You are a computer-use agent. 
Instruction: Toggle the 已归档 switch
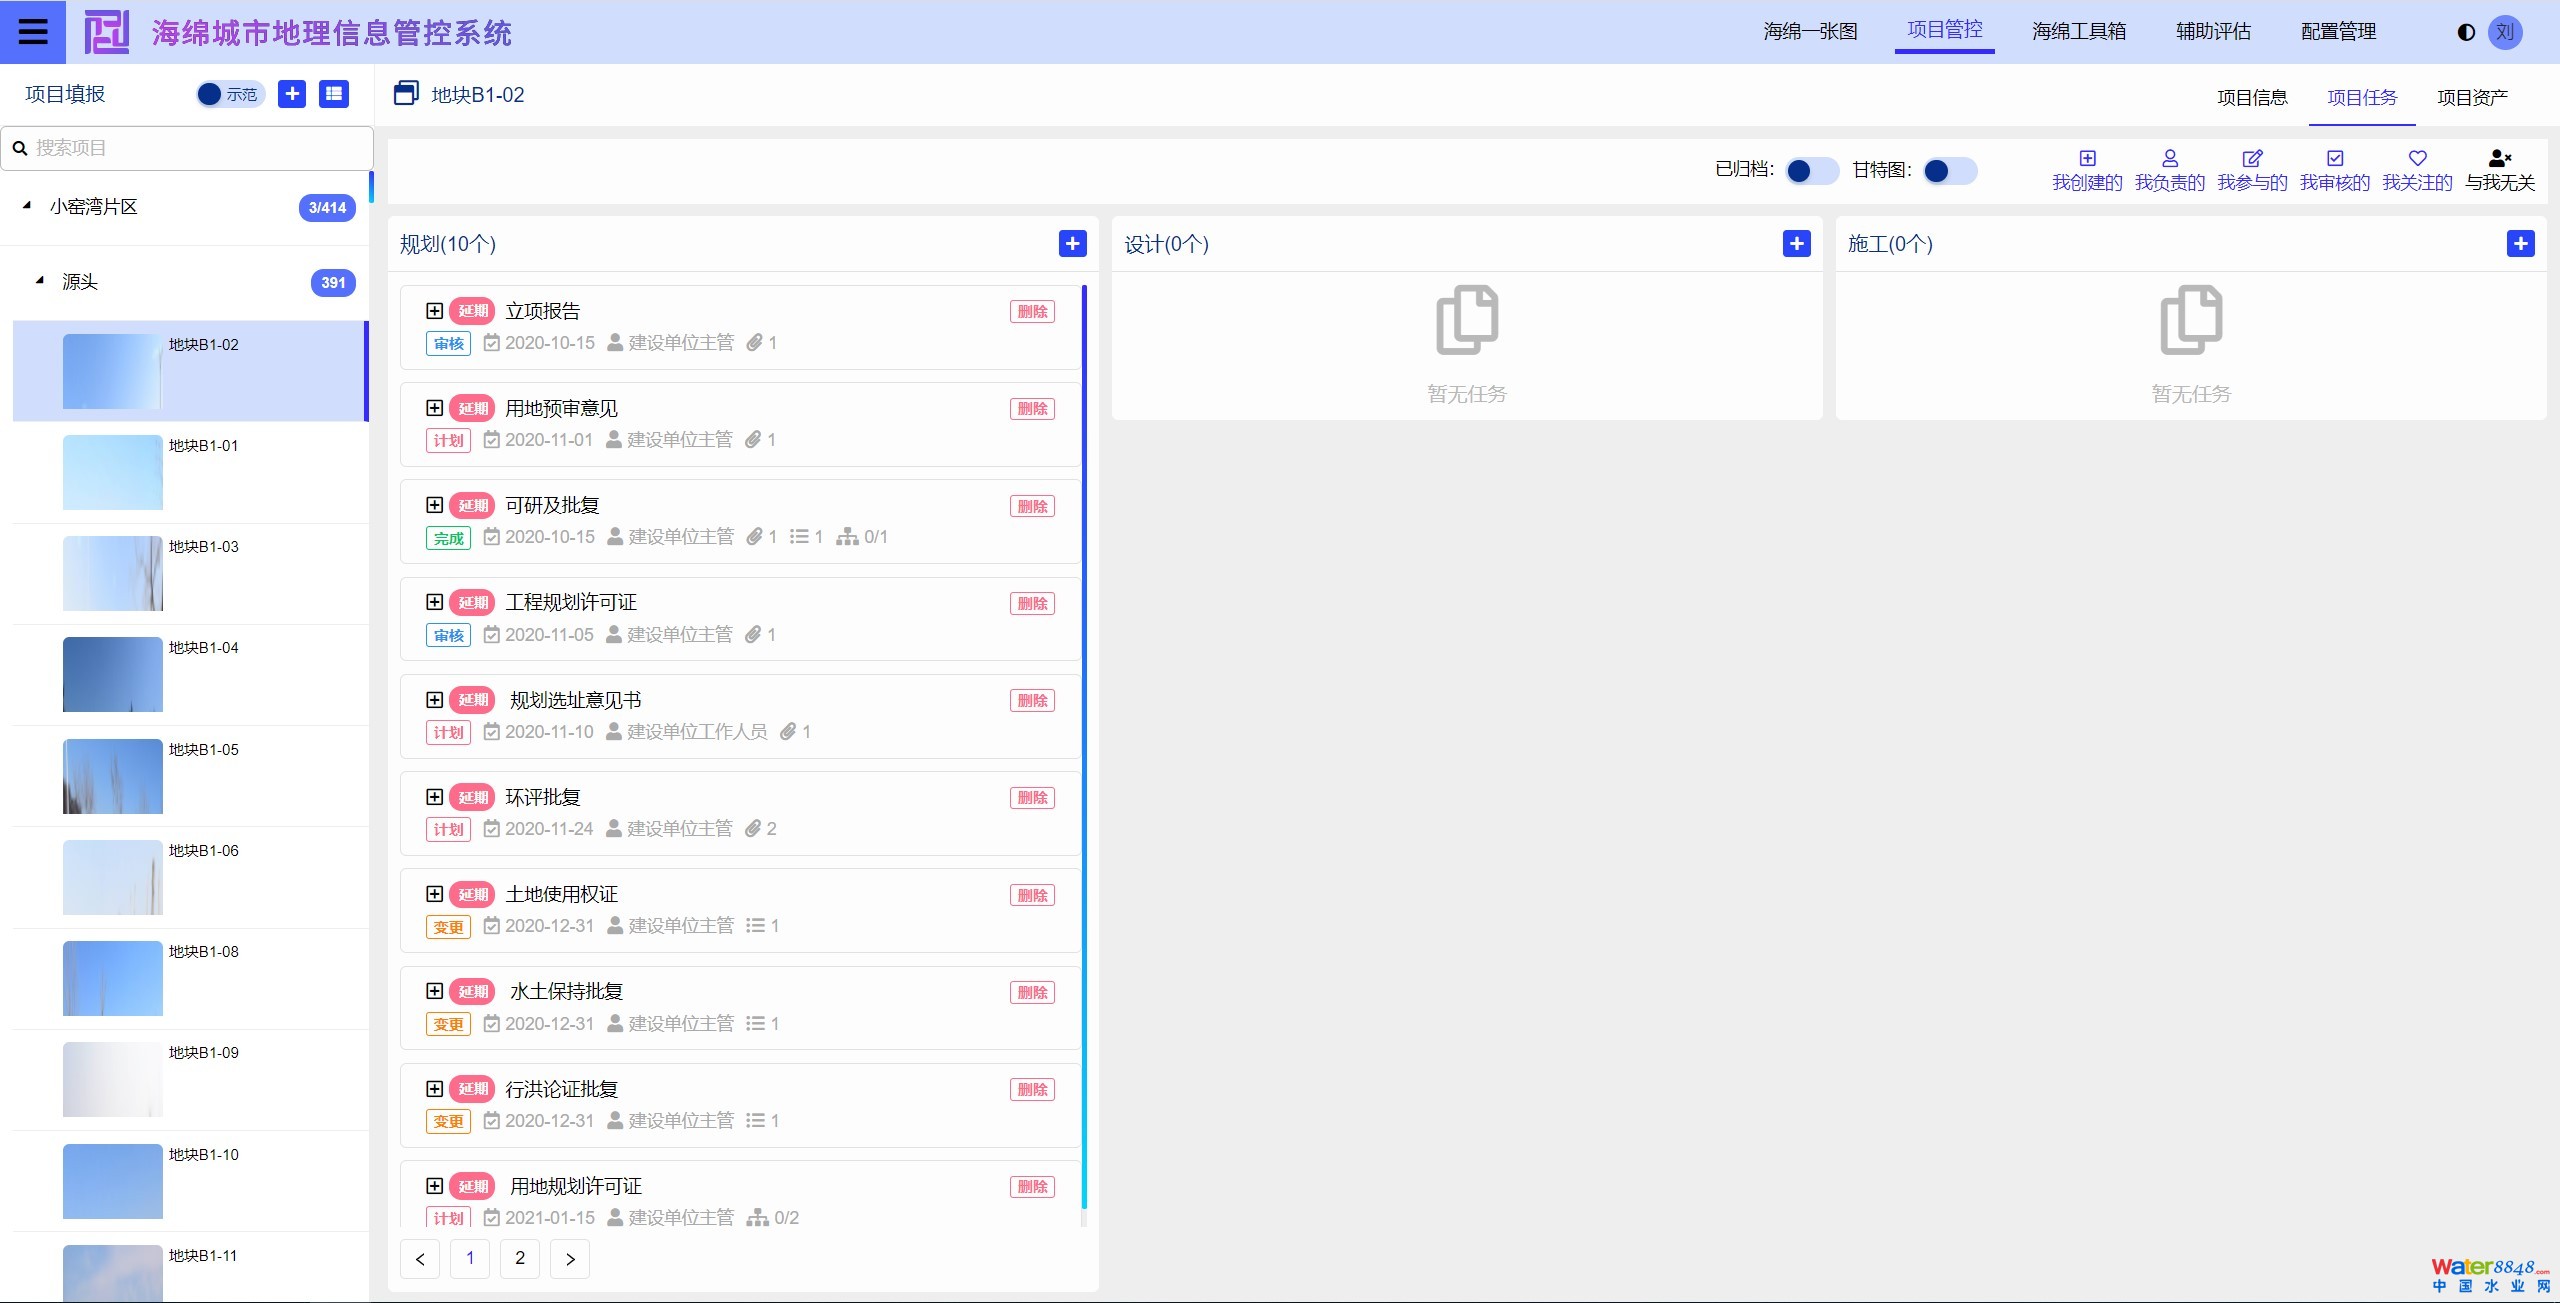pyautogui.click(x=1811, y=171)
